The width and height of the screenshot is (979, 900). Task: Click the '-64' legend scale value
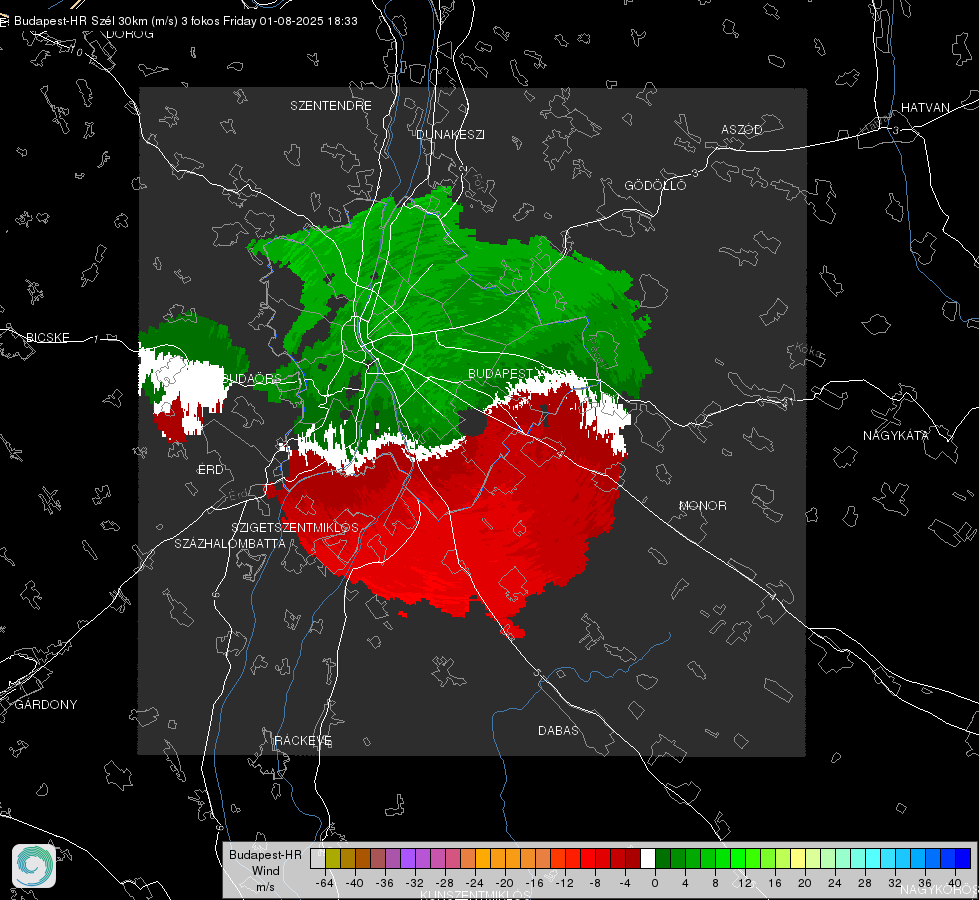click(x=325, y=883)
